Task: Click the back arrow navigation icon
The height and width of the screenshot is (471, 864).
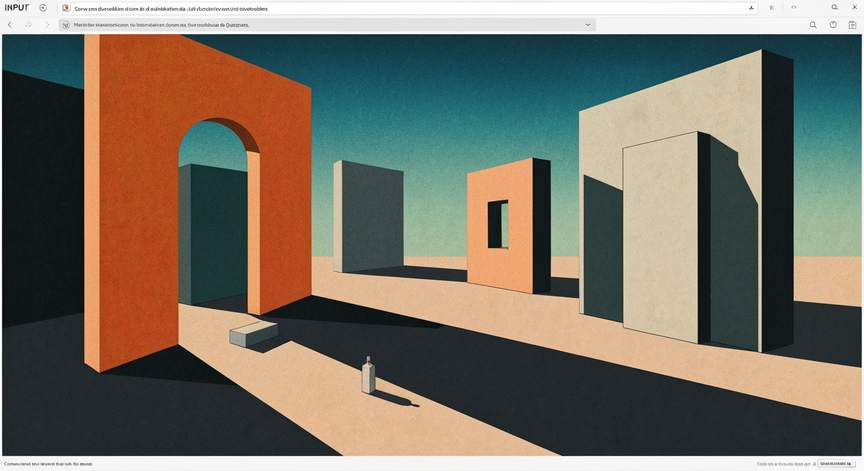Action: (10, 25)
